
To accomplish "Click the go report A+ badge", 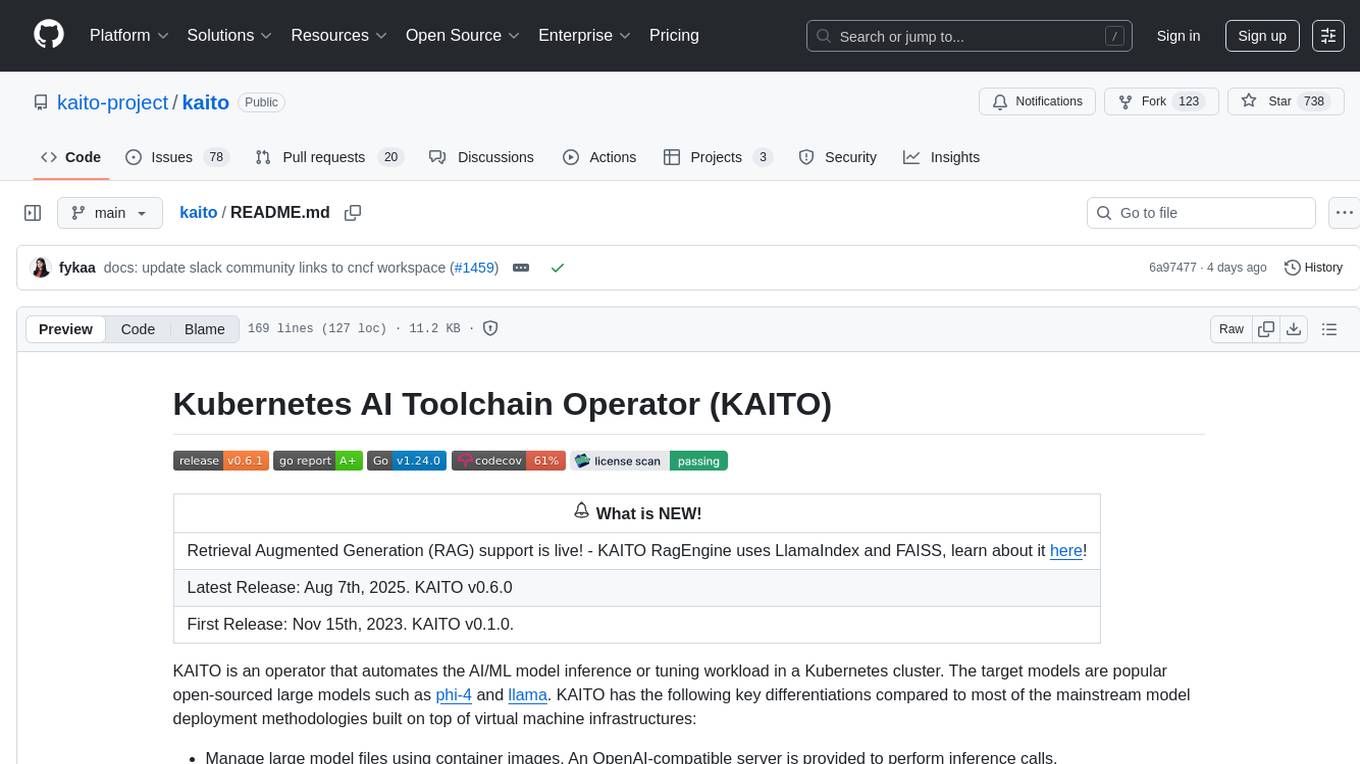I will coord(318,460).
